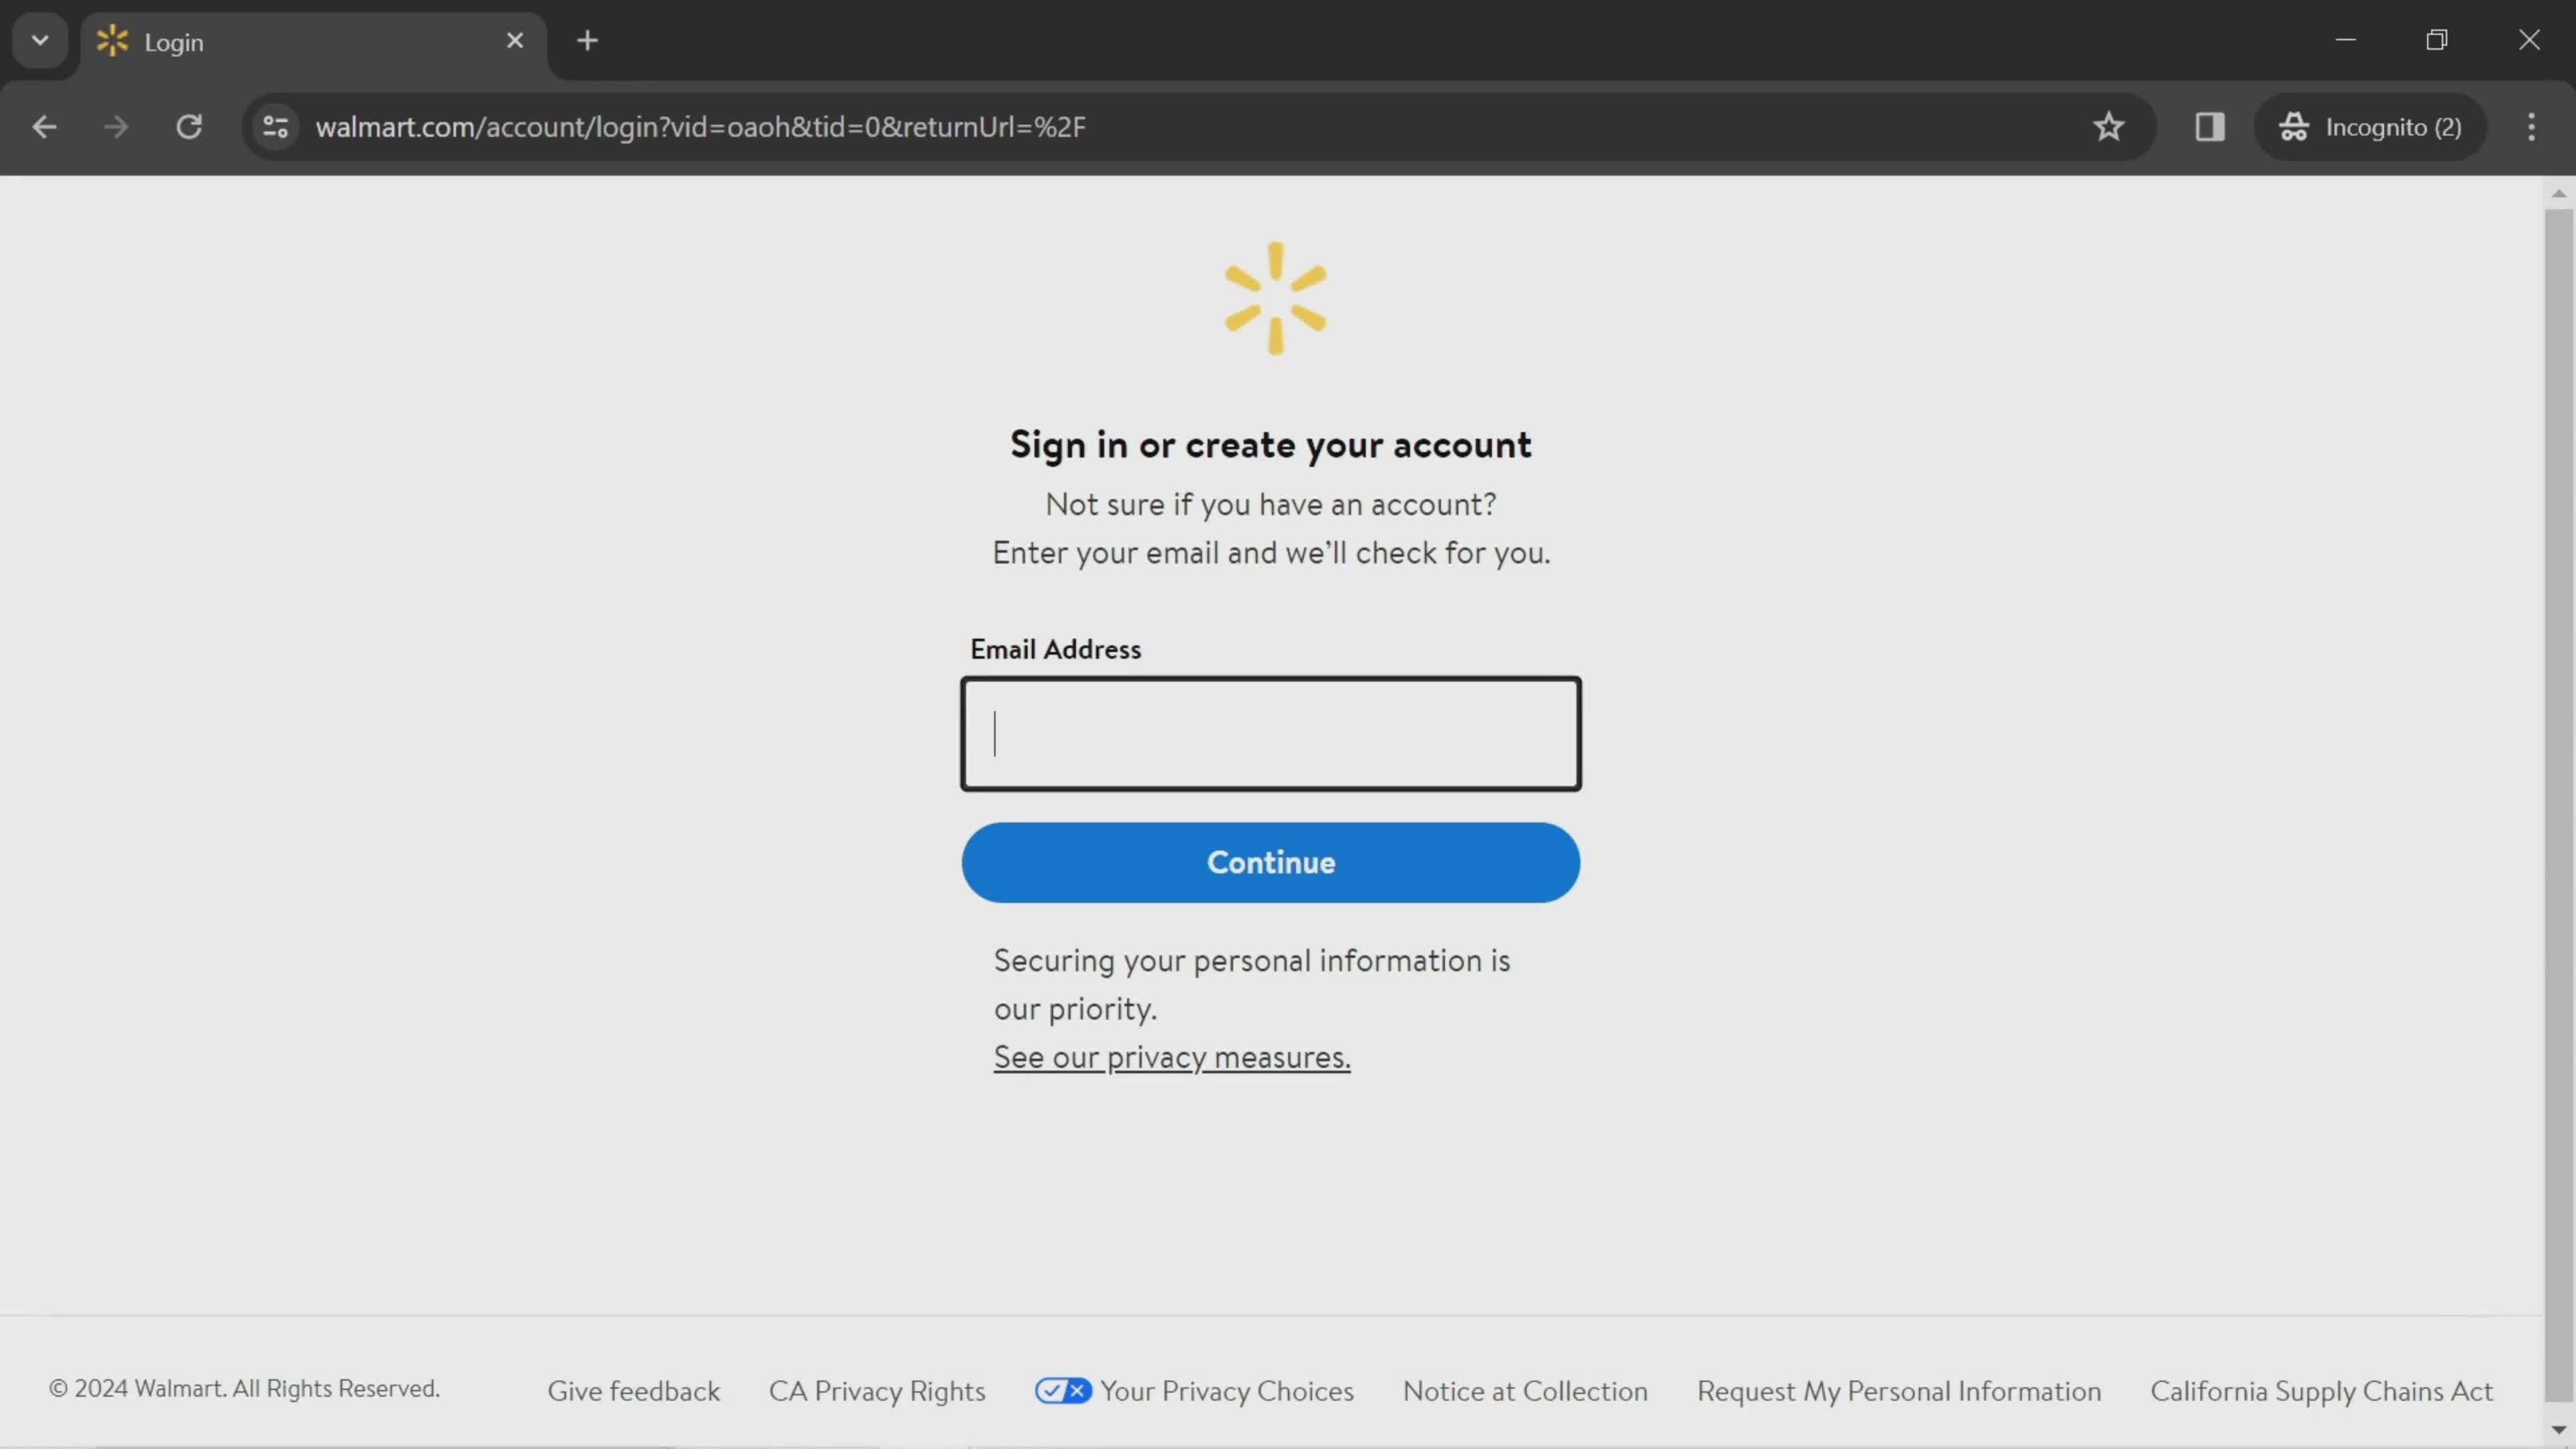
Task: Open the browser tab list dropdown
Action: tap(39, 39)
